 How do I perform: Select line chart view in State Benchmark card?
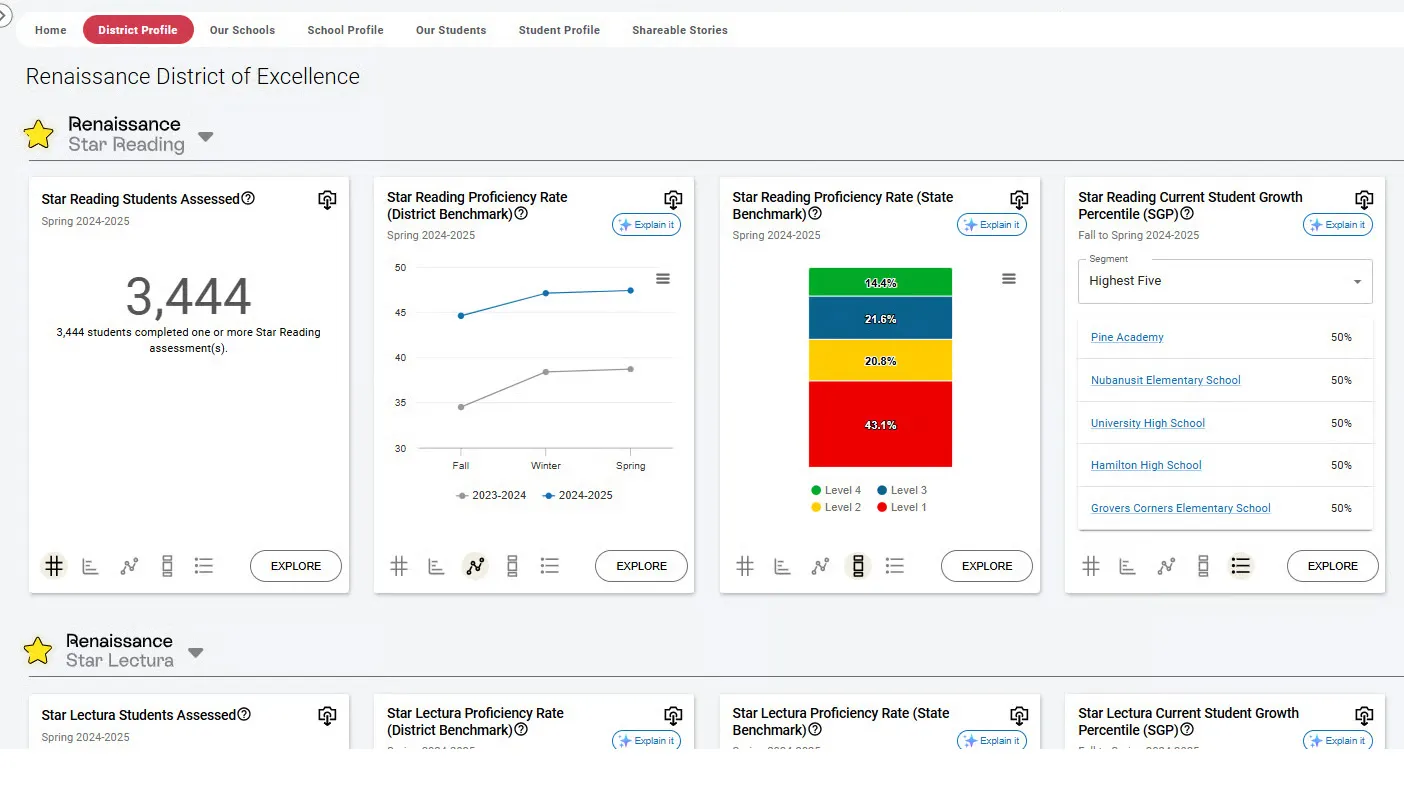pyautogui.click(x=820, y=566)
